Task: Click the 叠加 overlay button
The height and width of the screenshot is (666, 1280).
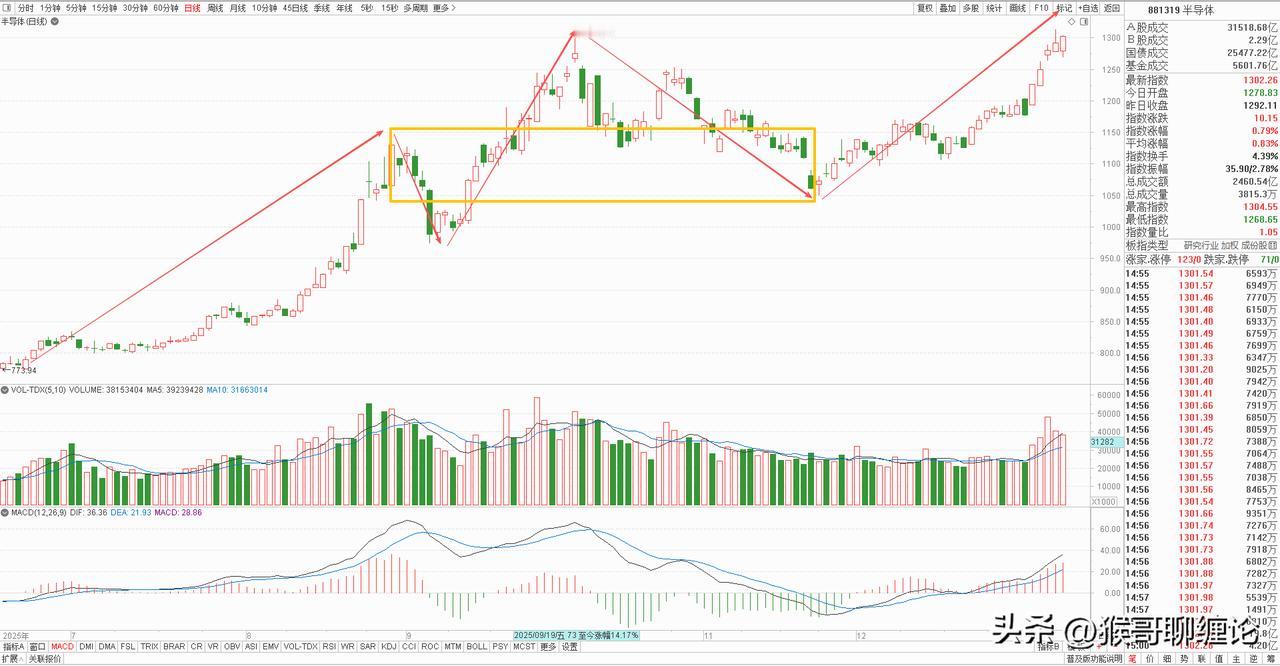Action: click(948, 8)
